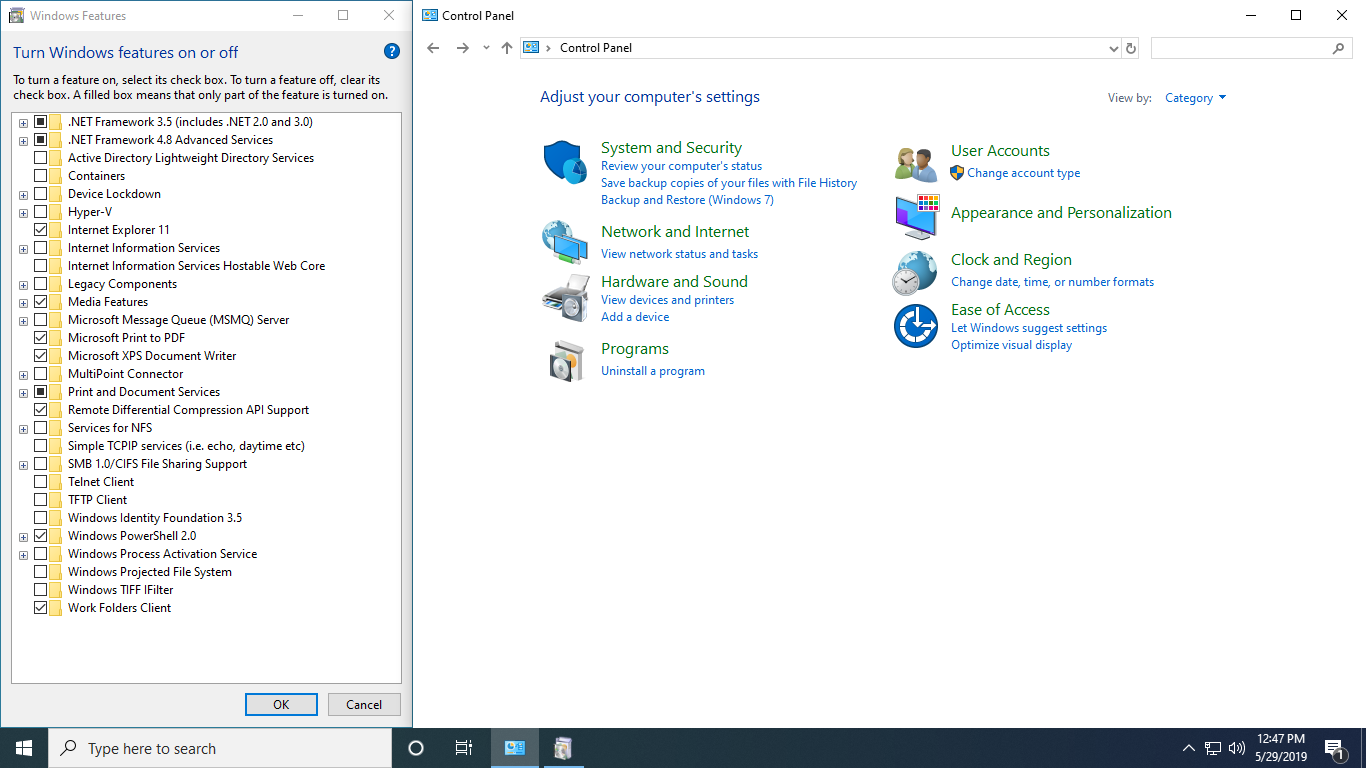Enable the Telnet Client checkbox
The image size is (1366, 768).
(41, 482)
